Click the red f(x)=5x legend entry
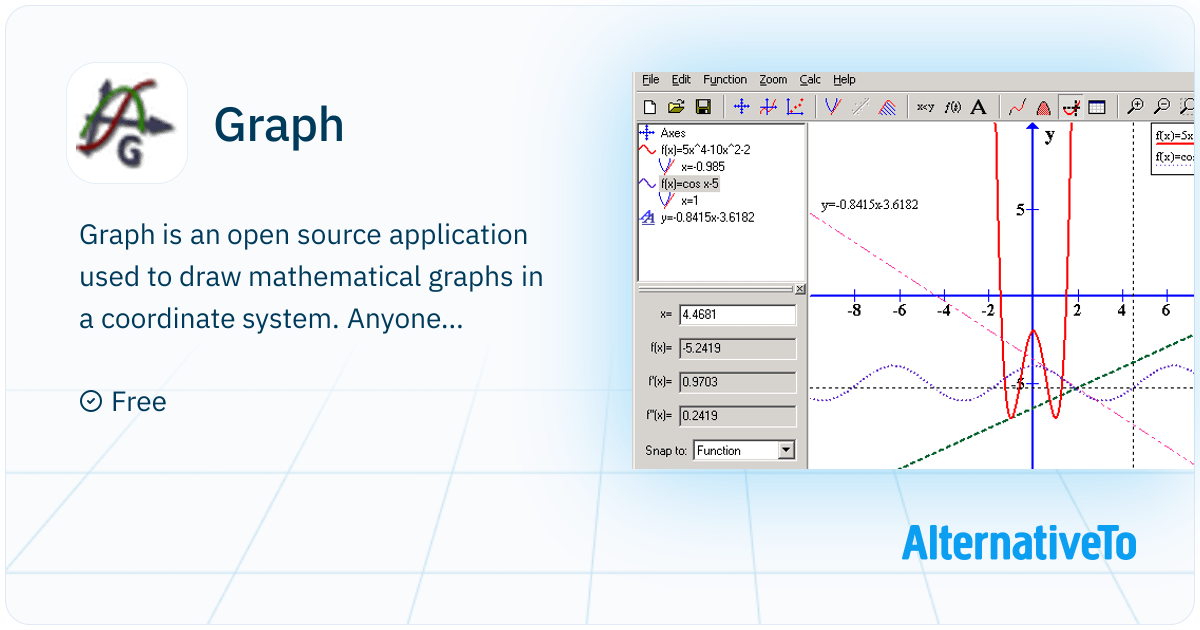The image size is (1200, 630). (1173, 137)
